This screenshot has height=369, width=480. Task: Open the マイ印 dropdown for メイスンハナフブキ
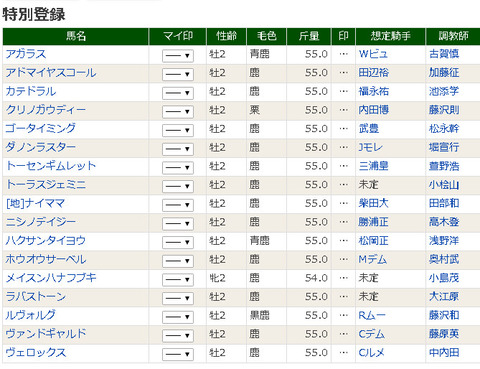[178, 279]
